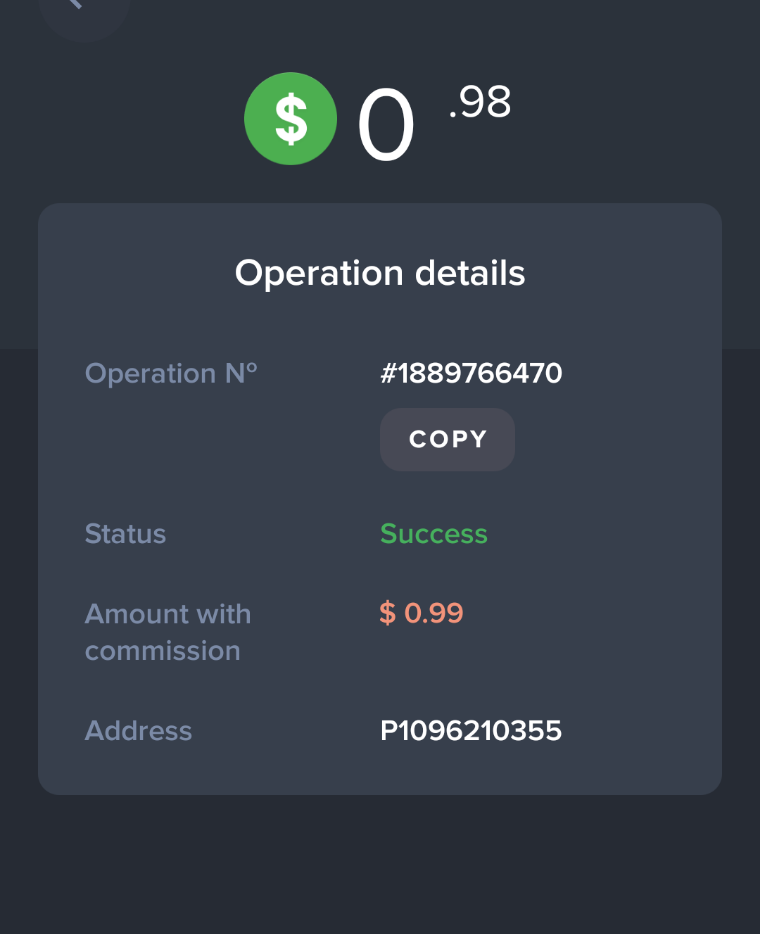Click the white dollar symbol inside the green circle
The width and height of the screenshot is (760, 934).
click(x=291, y=119)
